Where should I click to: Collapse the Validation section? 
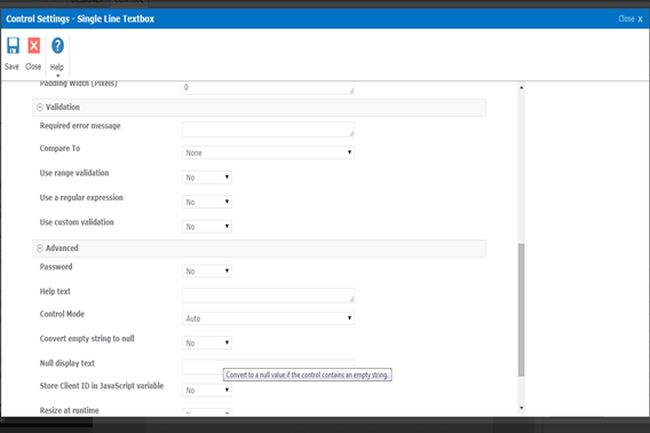click(40, 107)
